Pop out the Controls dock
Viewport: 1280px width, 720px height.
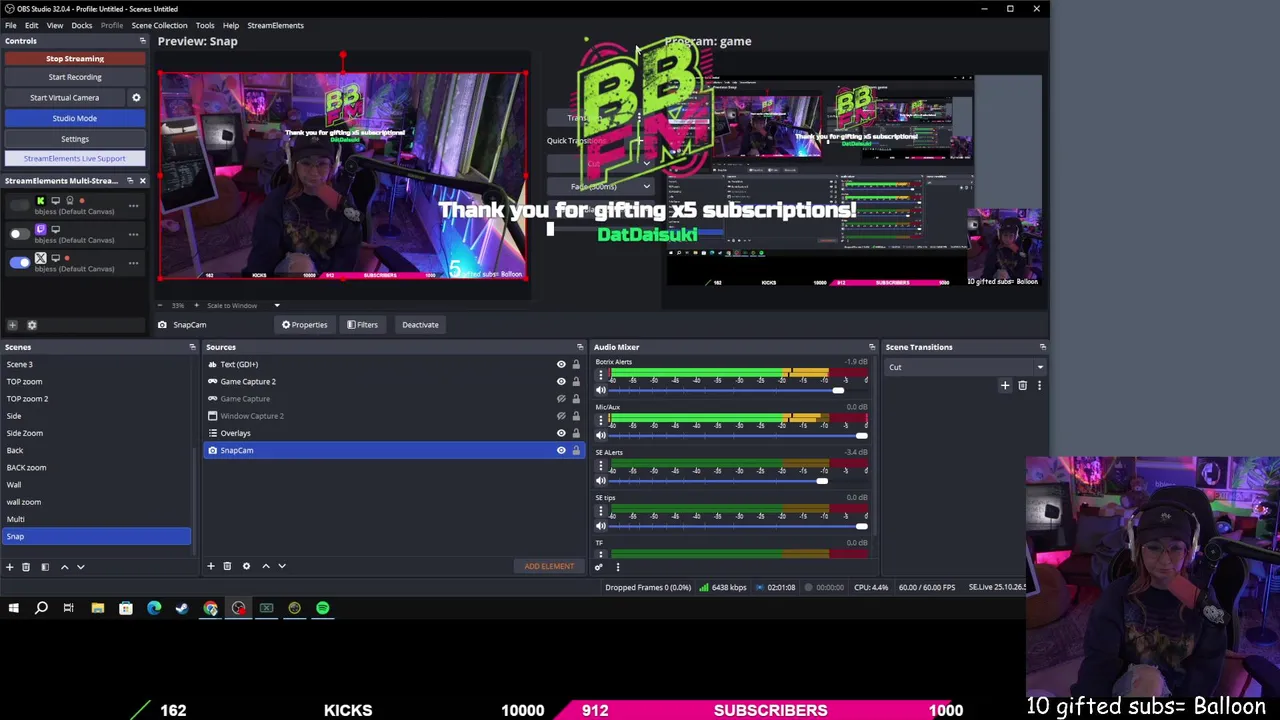142,41
